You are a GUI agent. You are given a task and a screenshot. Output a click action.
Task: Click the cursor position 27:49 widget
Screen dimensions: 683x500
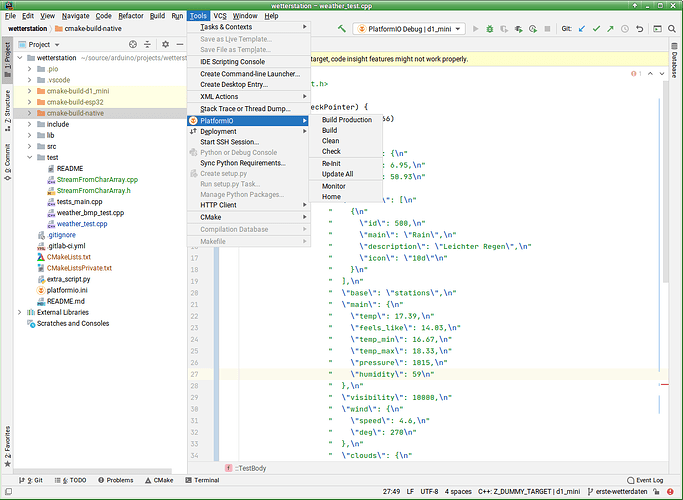391,492
